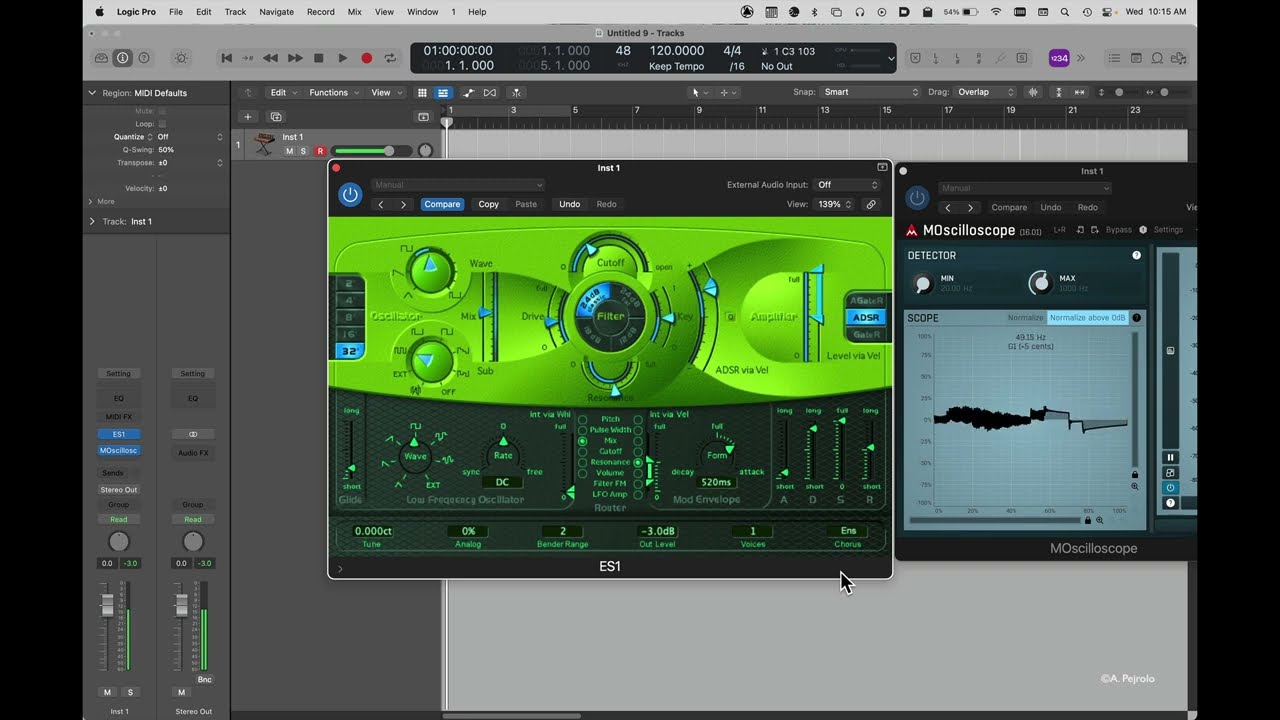Duplicate track icon in track header

pyautogui.click(x=276, y=117)
